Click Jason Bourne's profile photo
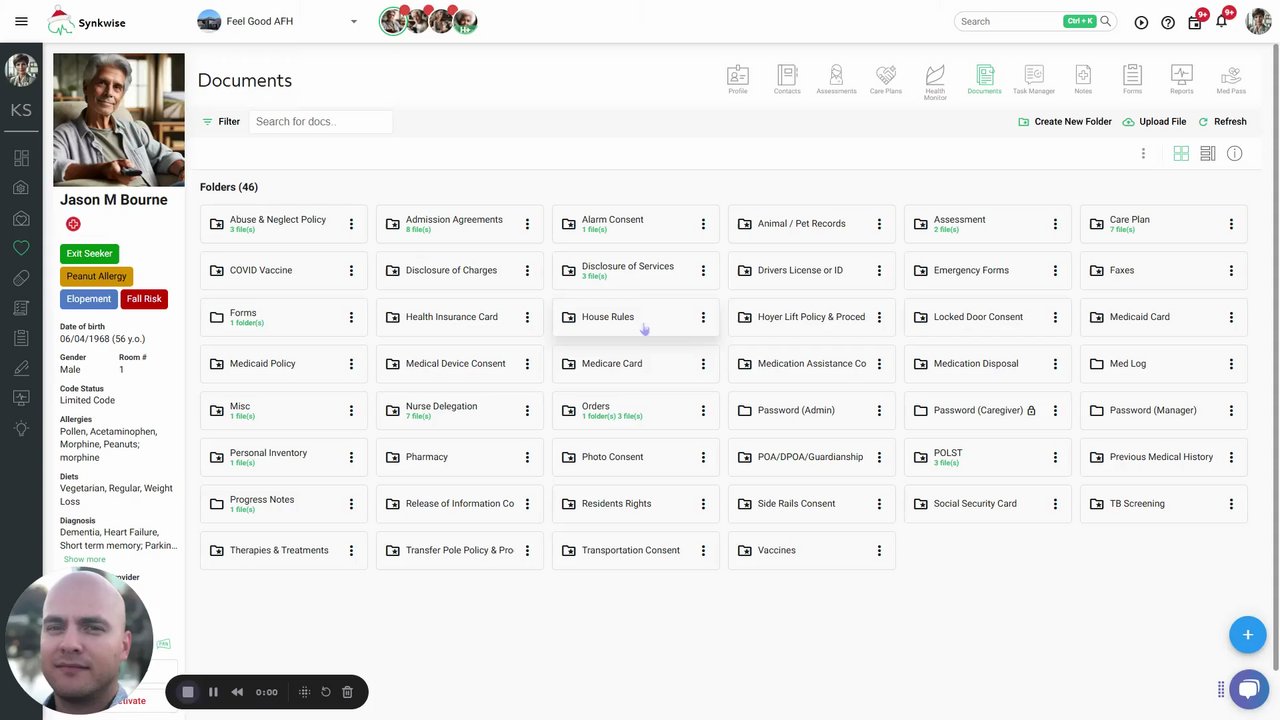Screen dimensions: 1280x720 [x=119, y=120]
